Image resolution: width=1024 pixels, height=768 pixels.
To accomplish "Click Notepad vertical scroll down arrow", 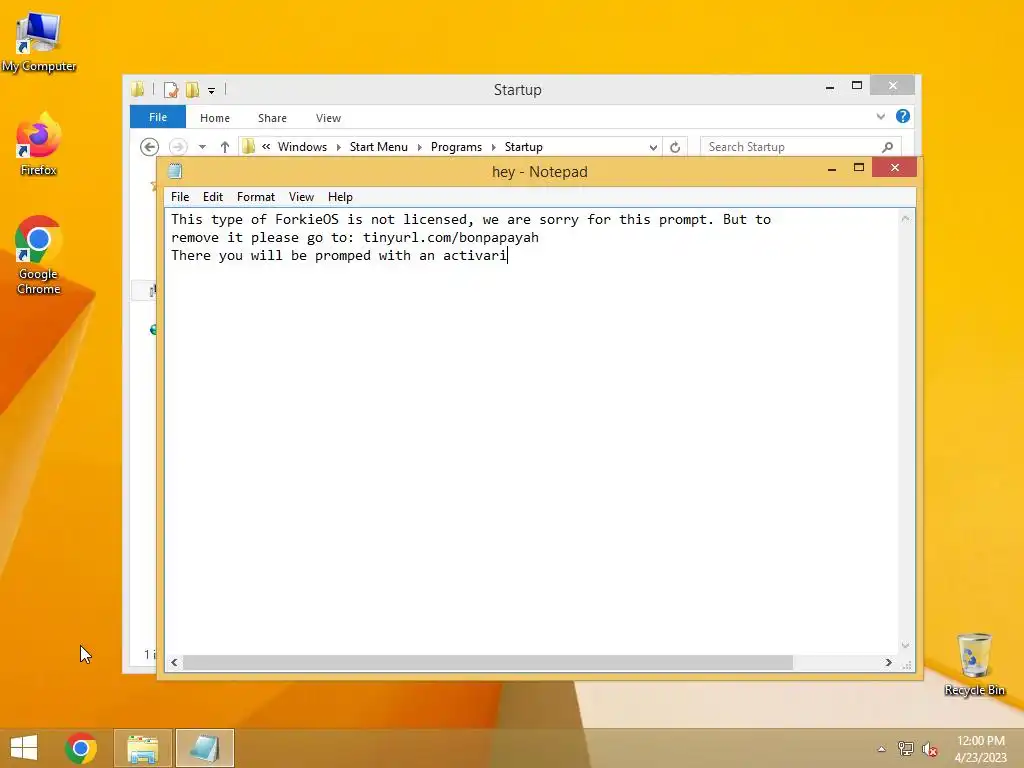I will pyautogui.click(x=906, y=646).
